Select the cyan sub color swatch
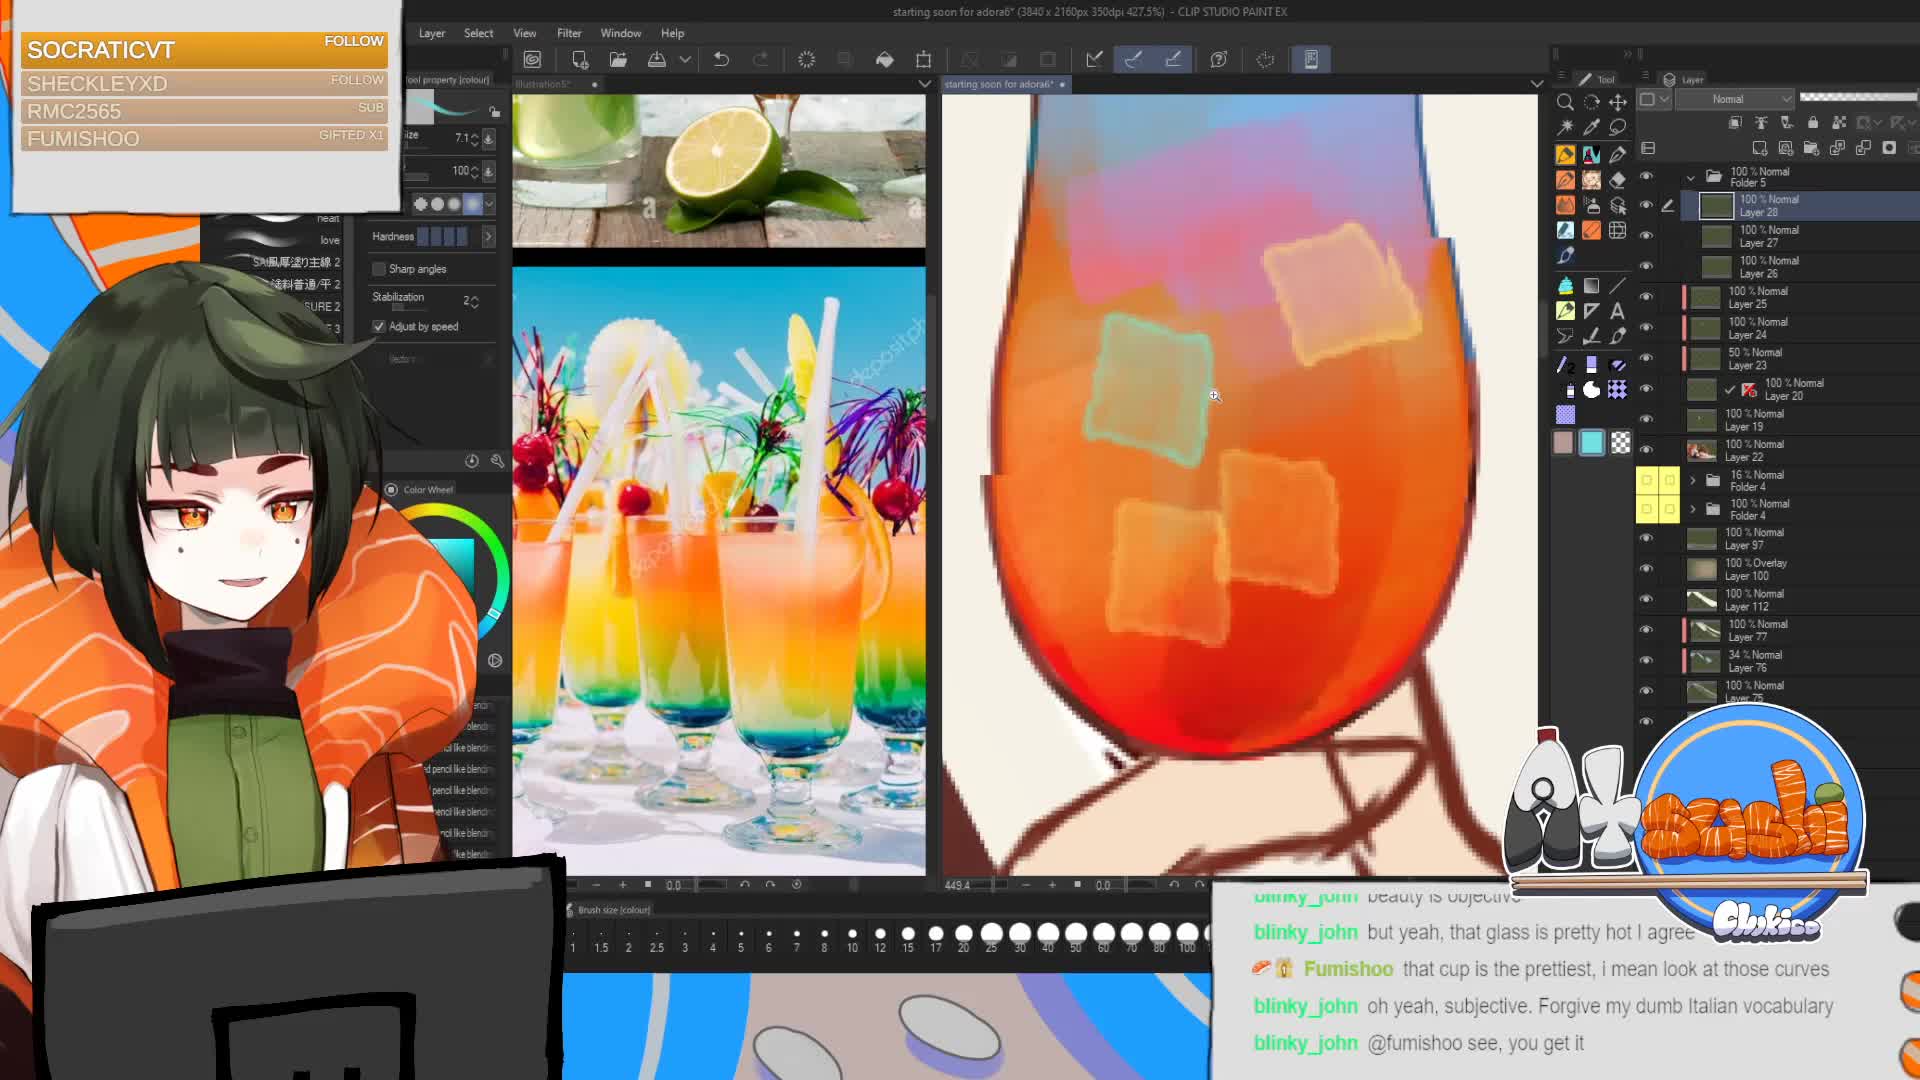1920x1080 pixels. [1592, 443]
